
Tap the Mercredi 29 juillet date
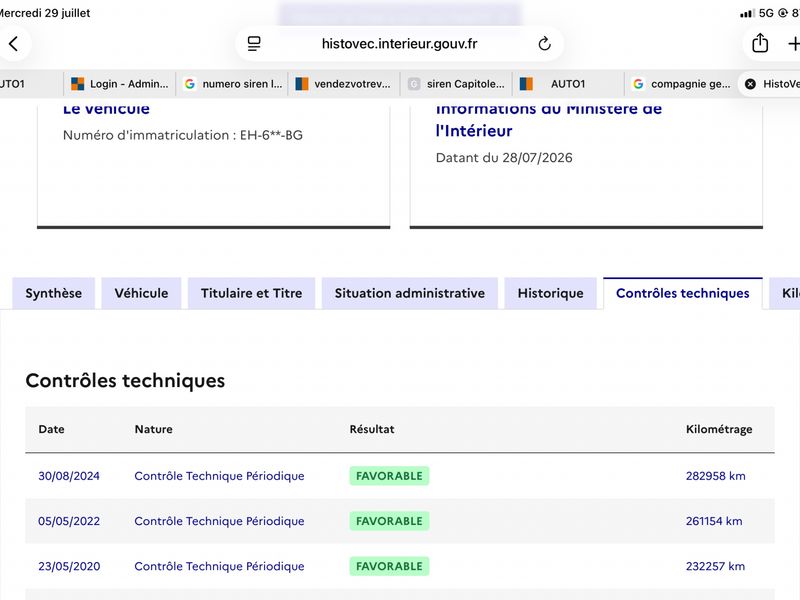tap(45, 13)
